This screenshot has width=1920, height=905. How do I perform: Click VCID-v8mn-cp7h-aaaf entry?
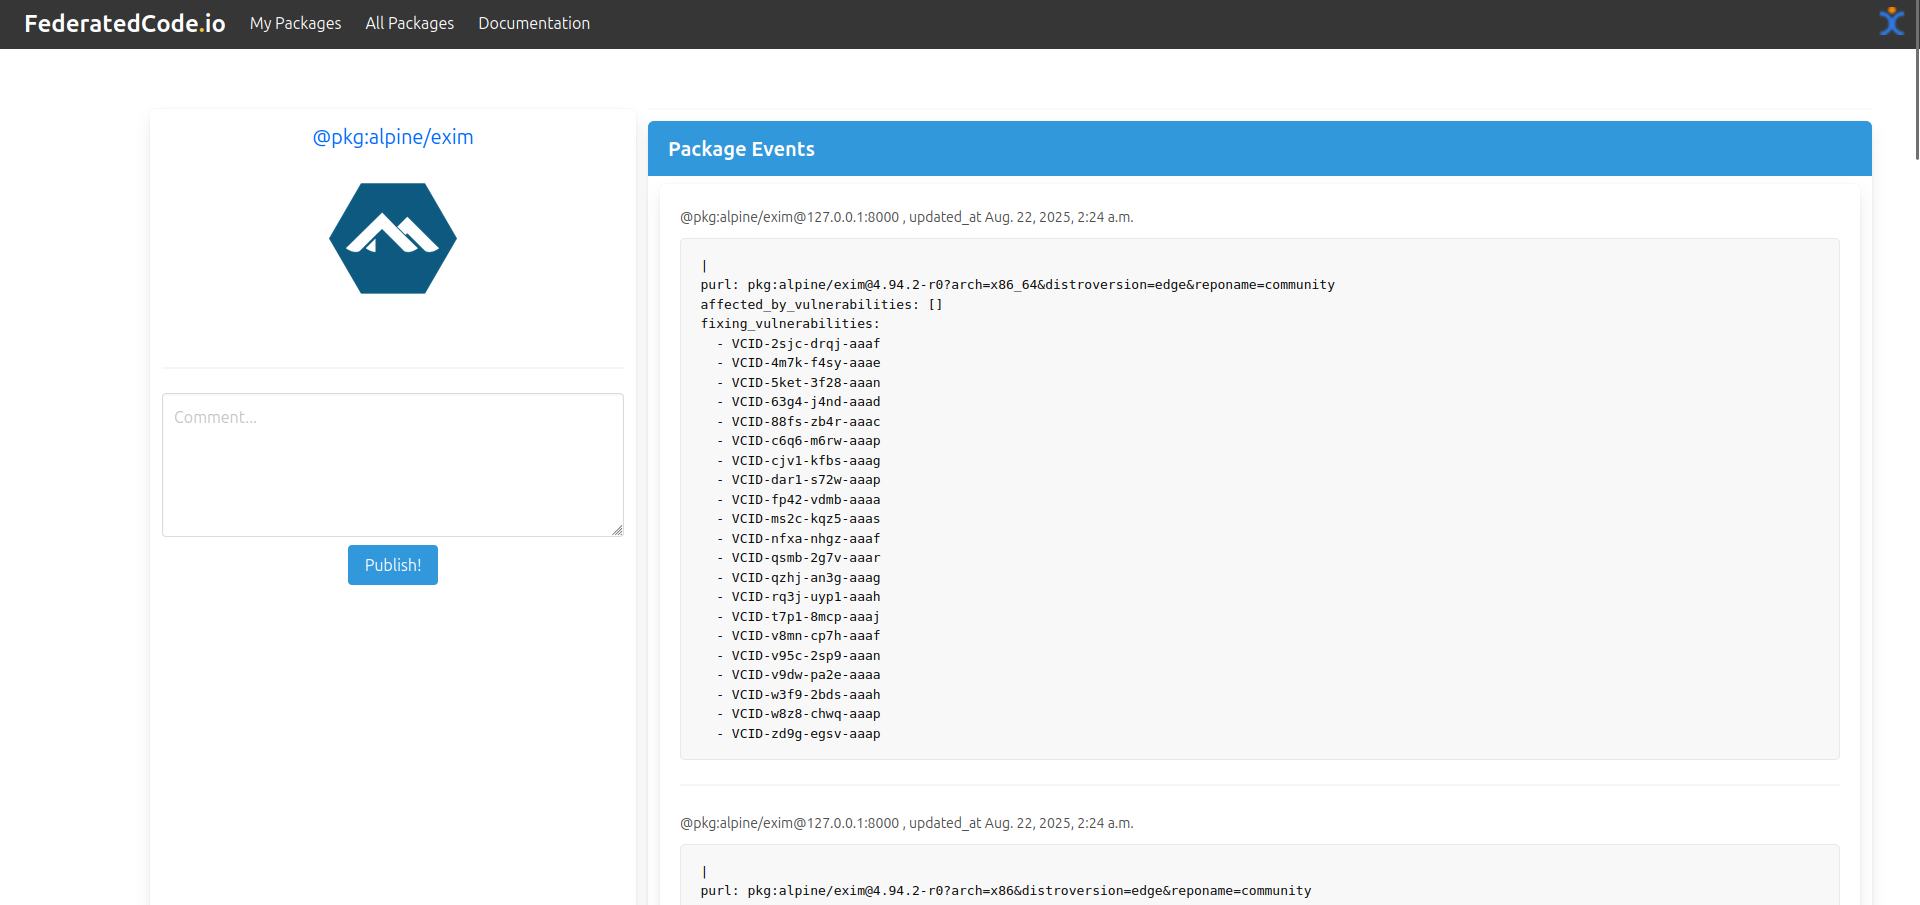pos(806,636)
